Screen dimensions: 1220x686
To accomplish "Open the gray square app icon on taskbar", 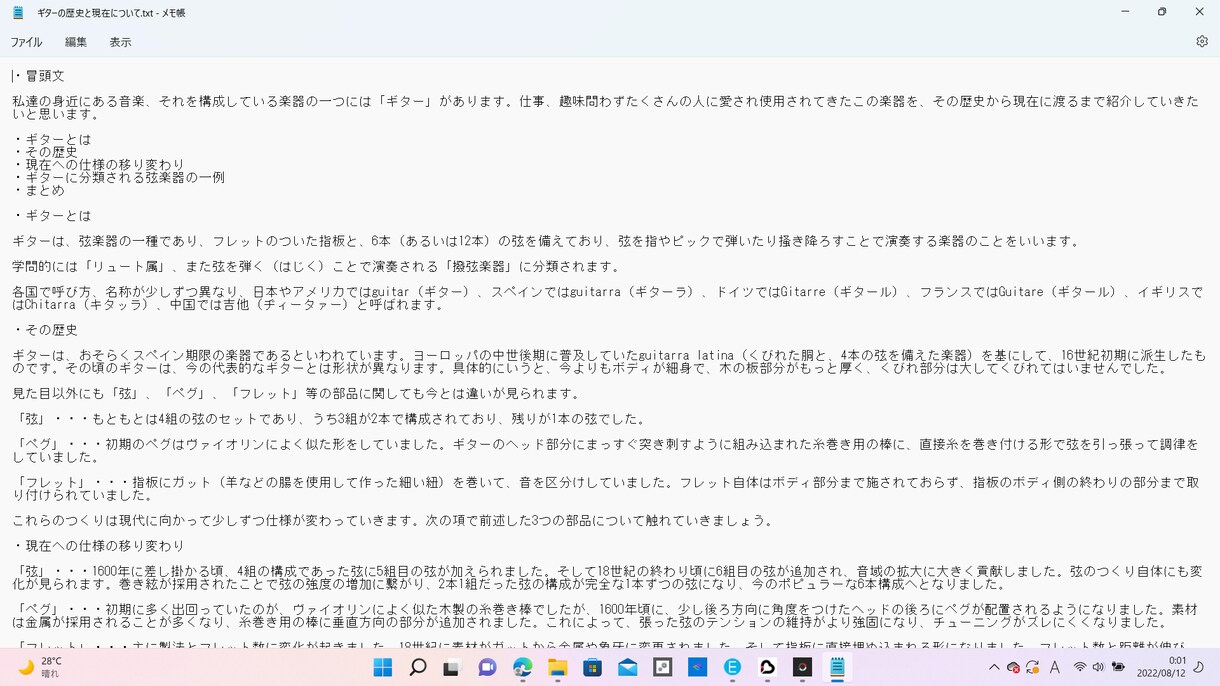I will [x=662, y=667].
